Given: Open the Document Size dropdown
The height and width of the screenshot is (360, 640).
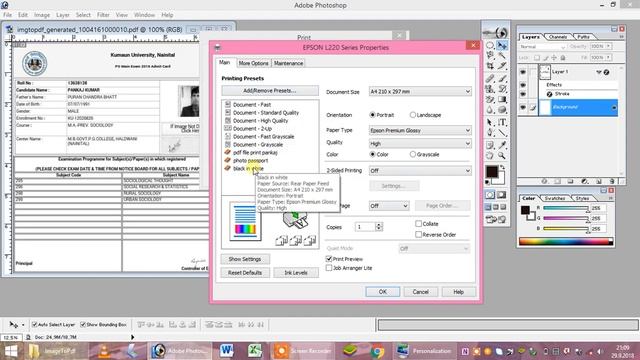Looking at the screenshot, I should click(x=420, y=92).
